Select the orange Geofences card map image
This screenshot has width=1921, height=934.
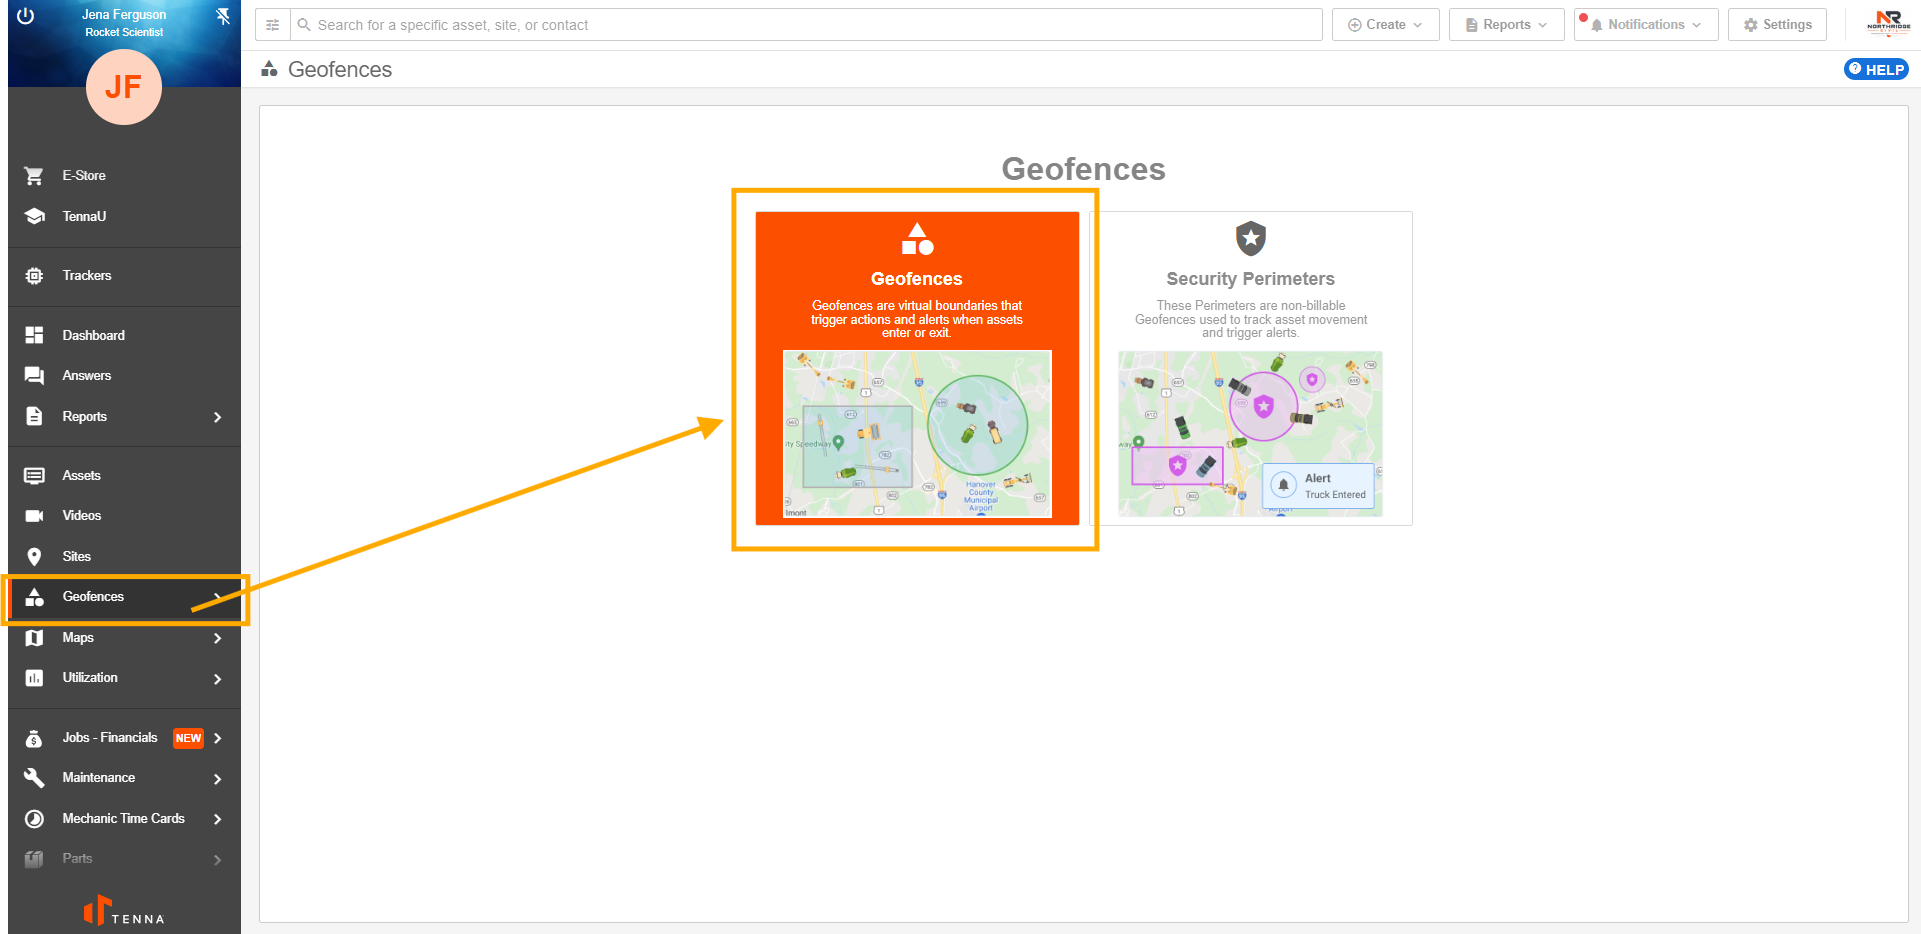[x=917, y=433]
